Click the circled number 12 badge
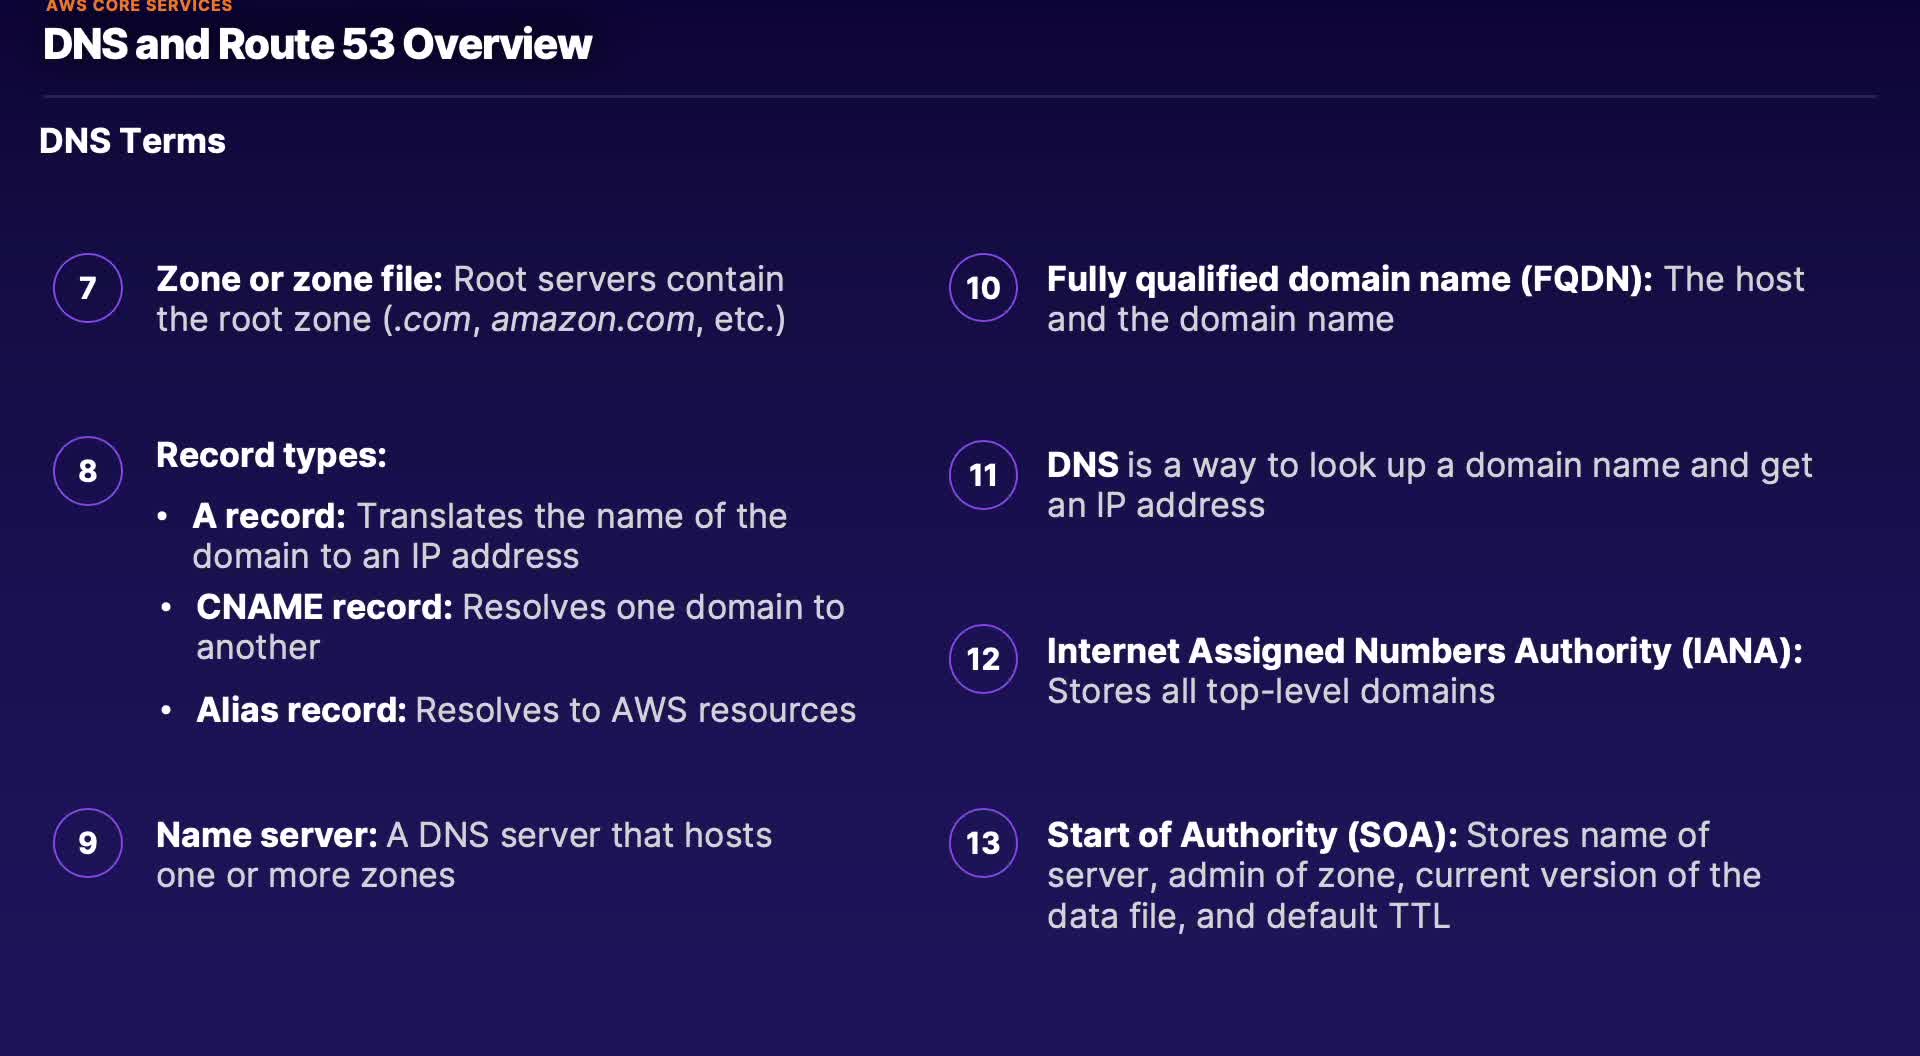This screenshot has height=1056, width=1920. 983,659
